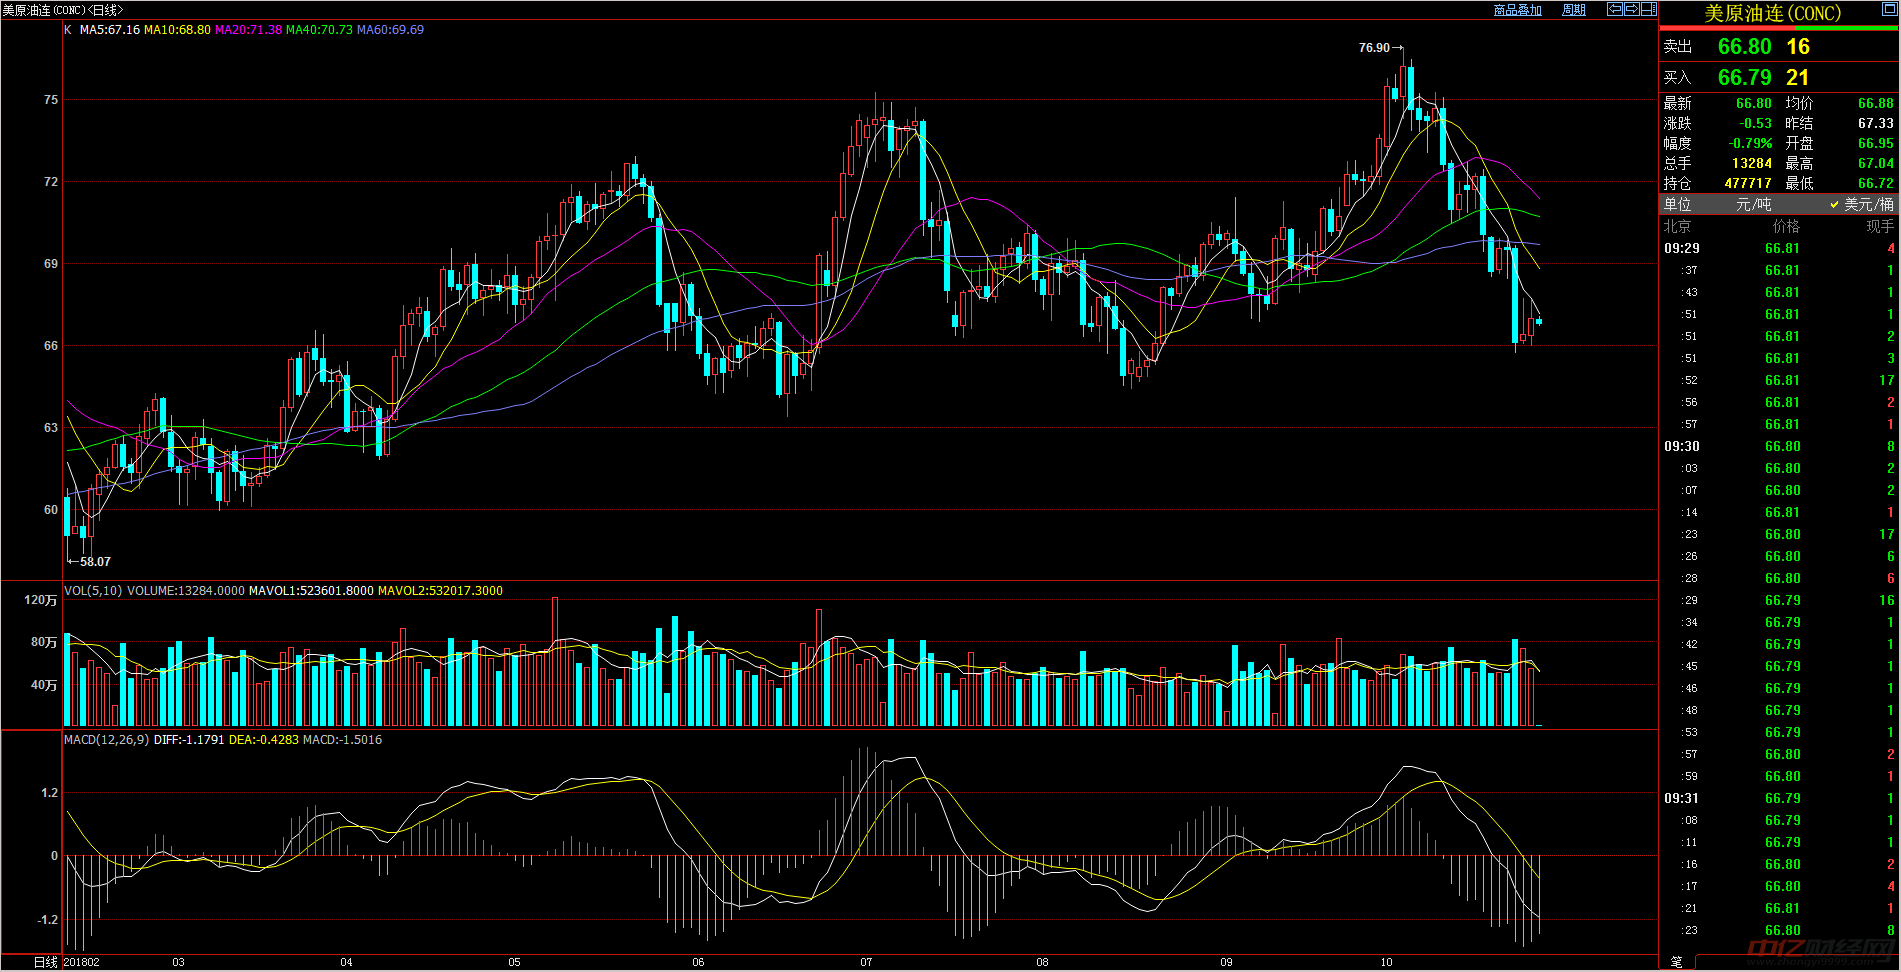Click the MA5 indicator label

109,30
